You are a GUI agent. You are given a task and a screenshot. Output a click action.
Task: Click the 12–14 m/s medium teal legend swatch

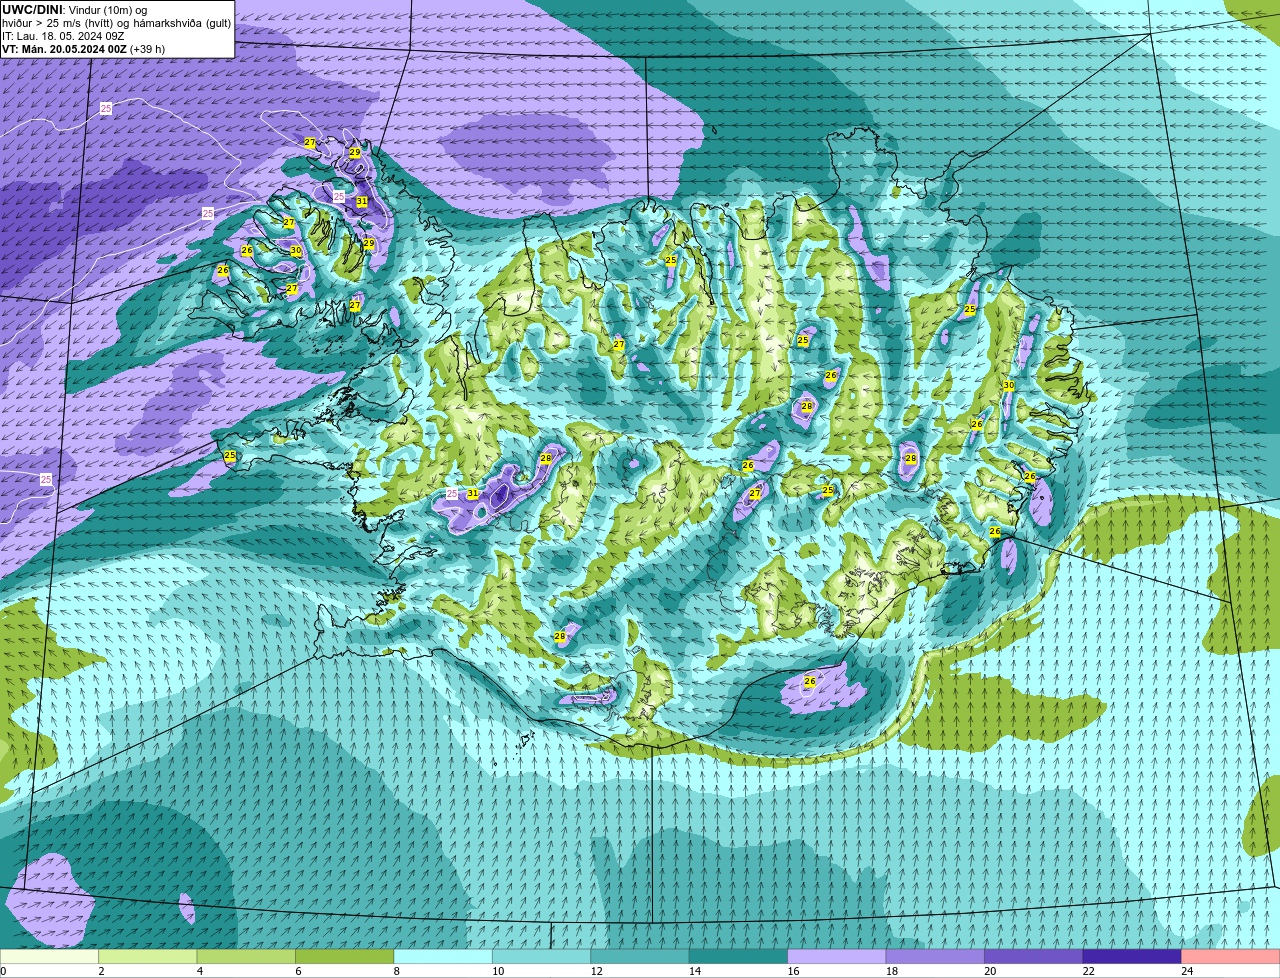tap(640, 956)
